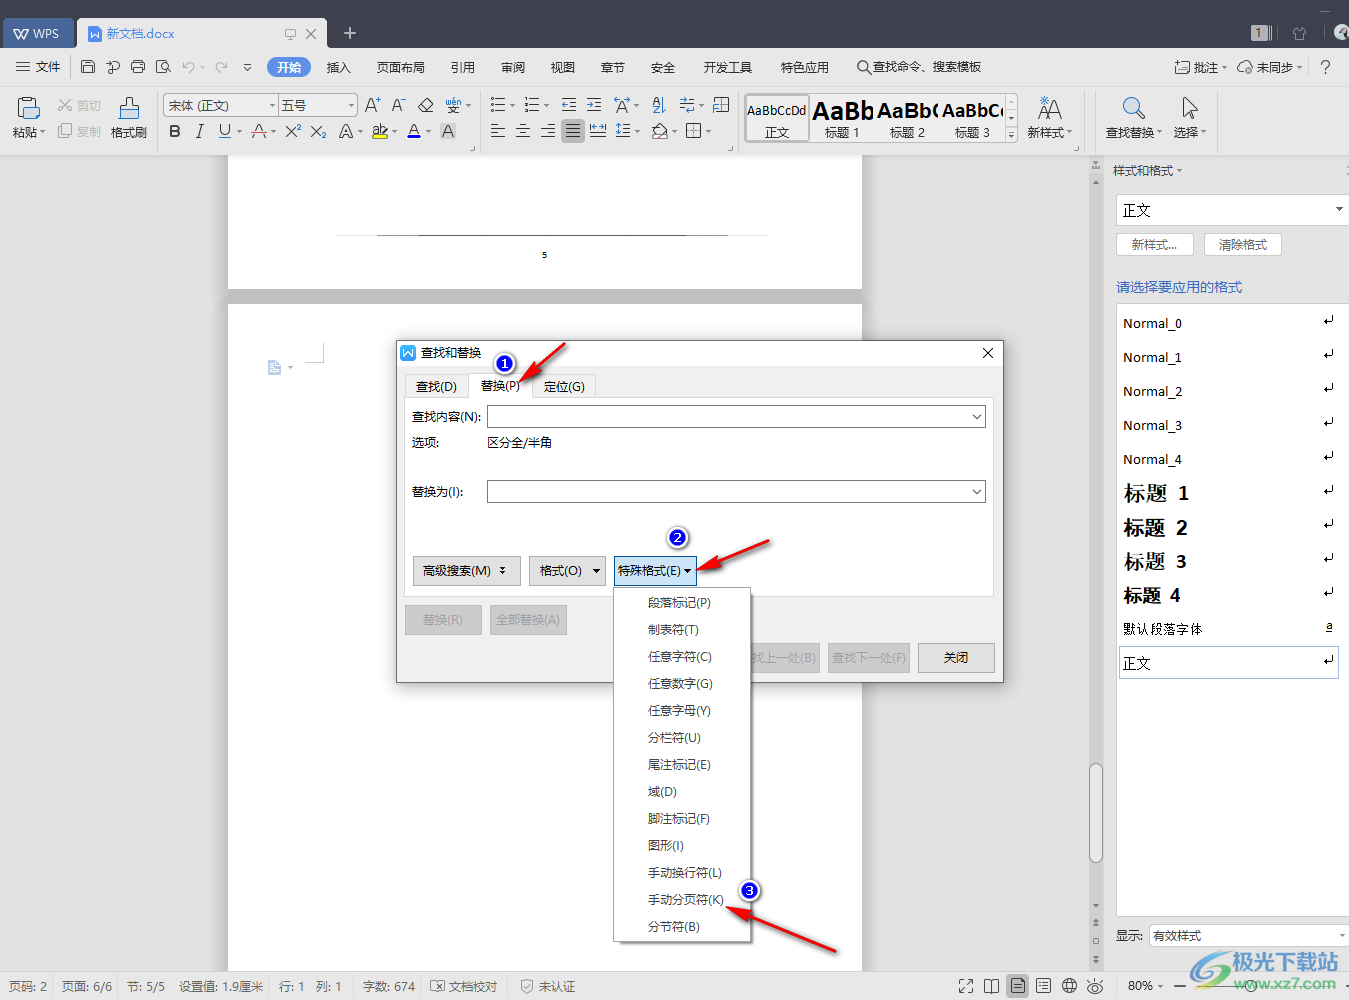The width and height of the screenshot is (1349, 1000).
Task: Click the Paste icon
Action: click(x=28, y=108)
